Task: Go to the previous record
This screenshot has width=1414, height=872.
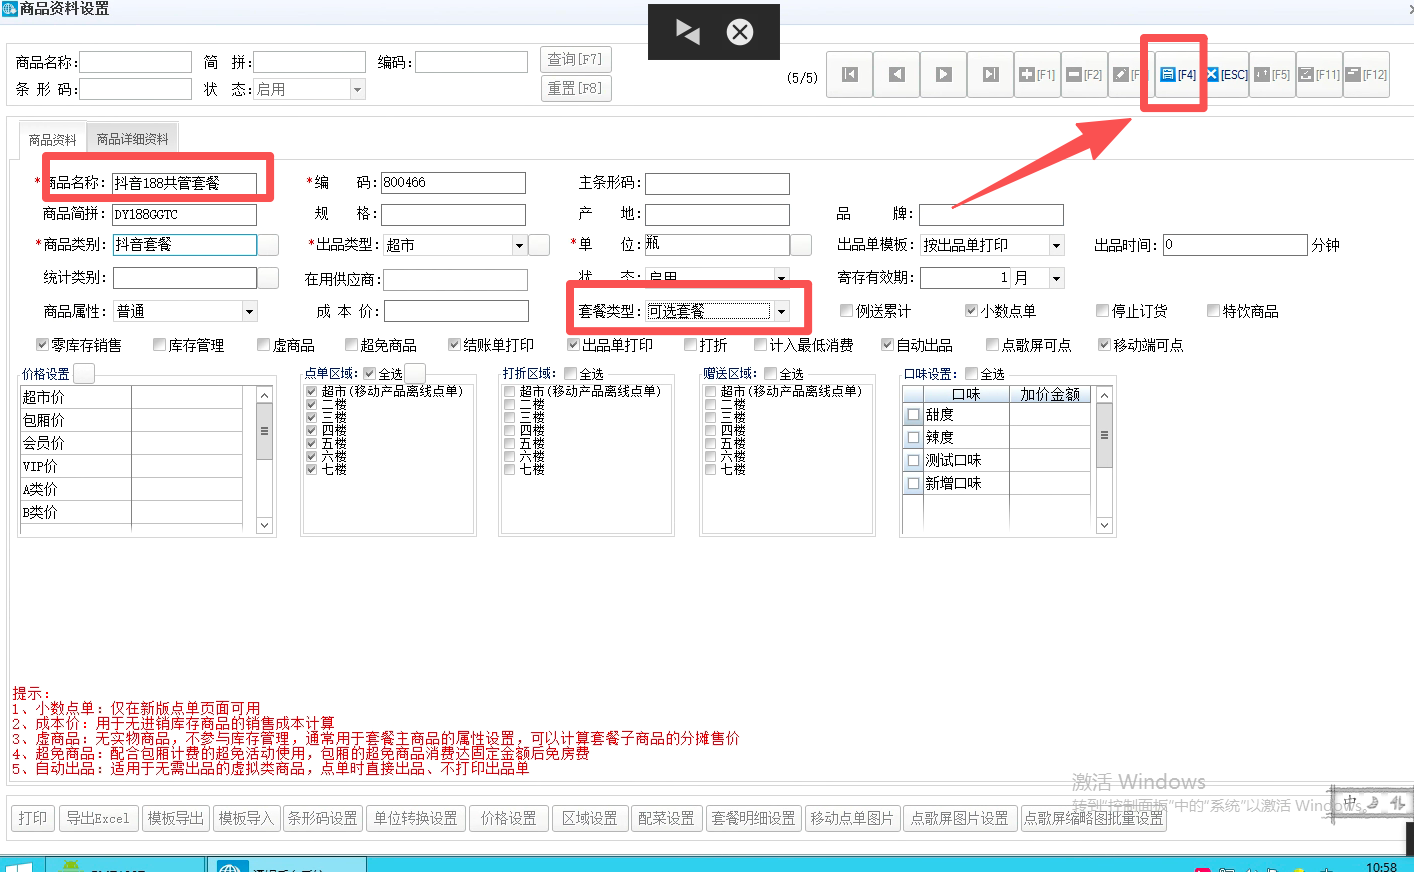Action: (897, 75)
